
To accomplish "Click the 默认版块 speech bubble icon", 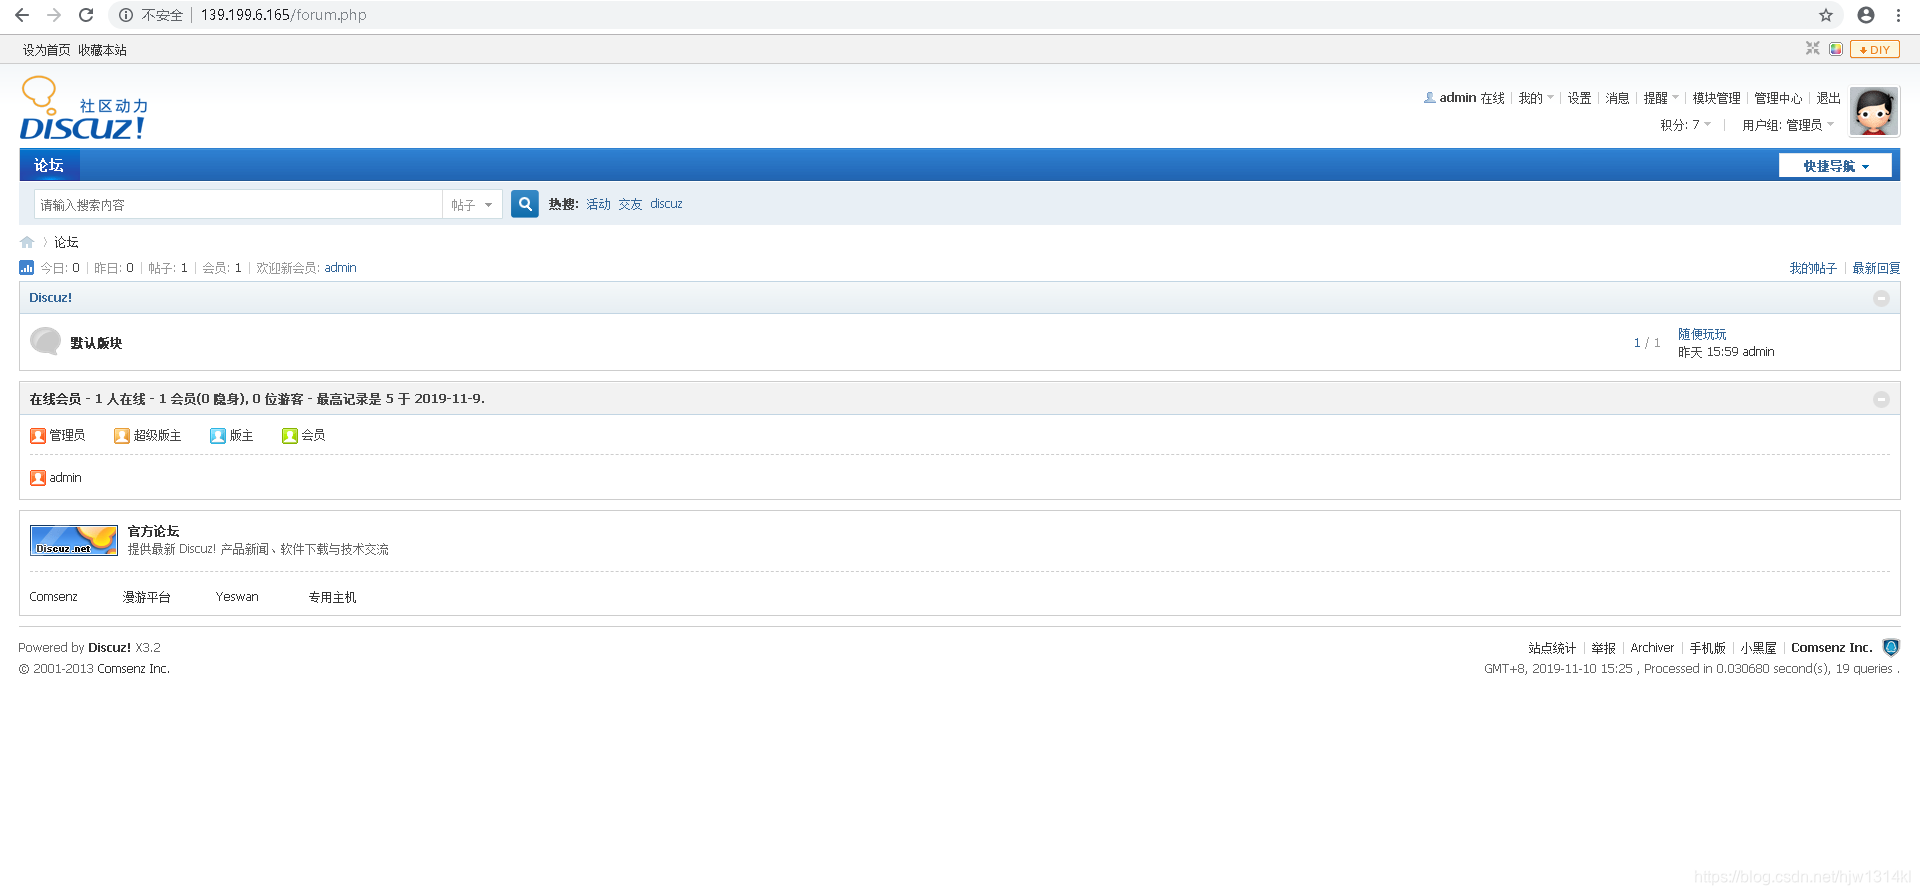I will (45, 342).
